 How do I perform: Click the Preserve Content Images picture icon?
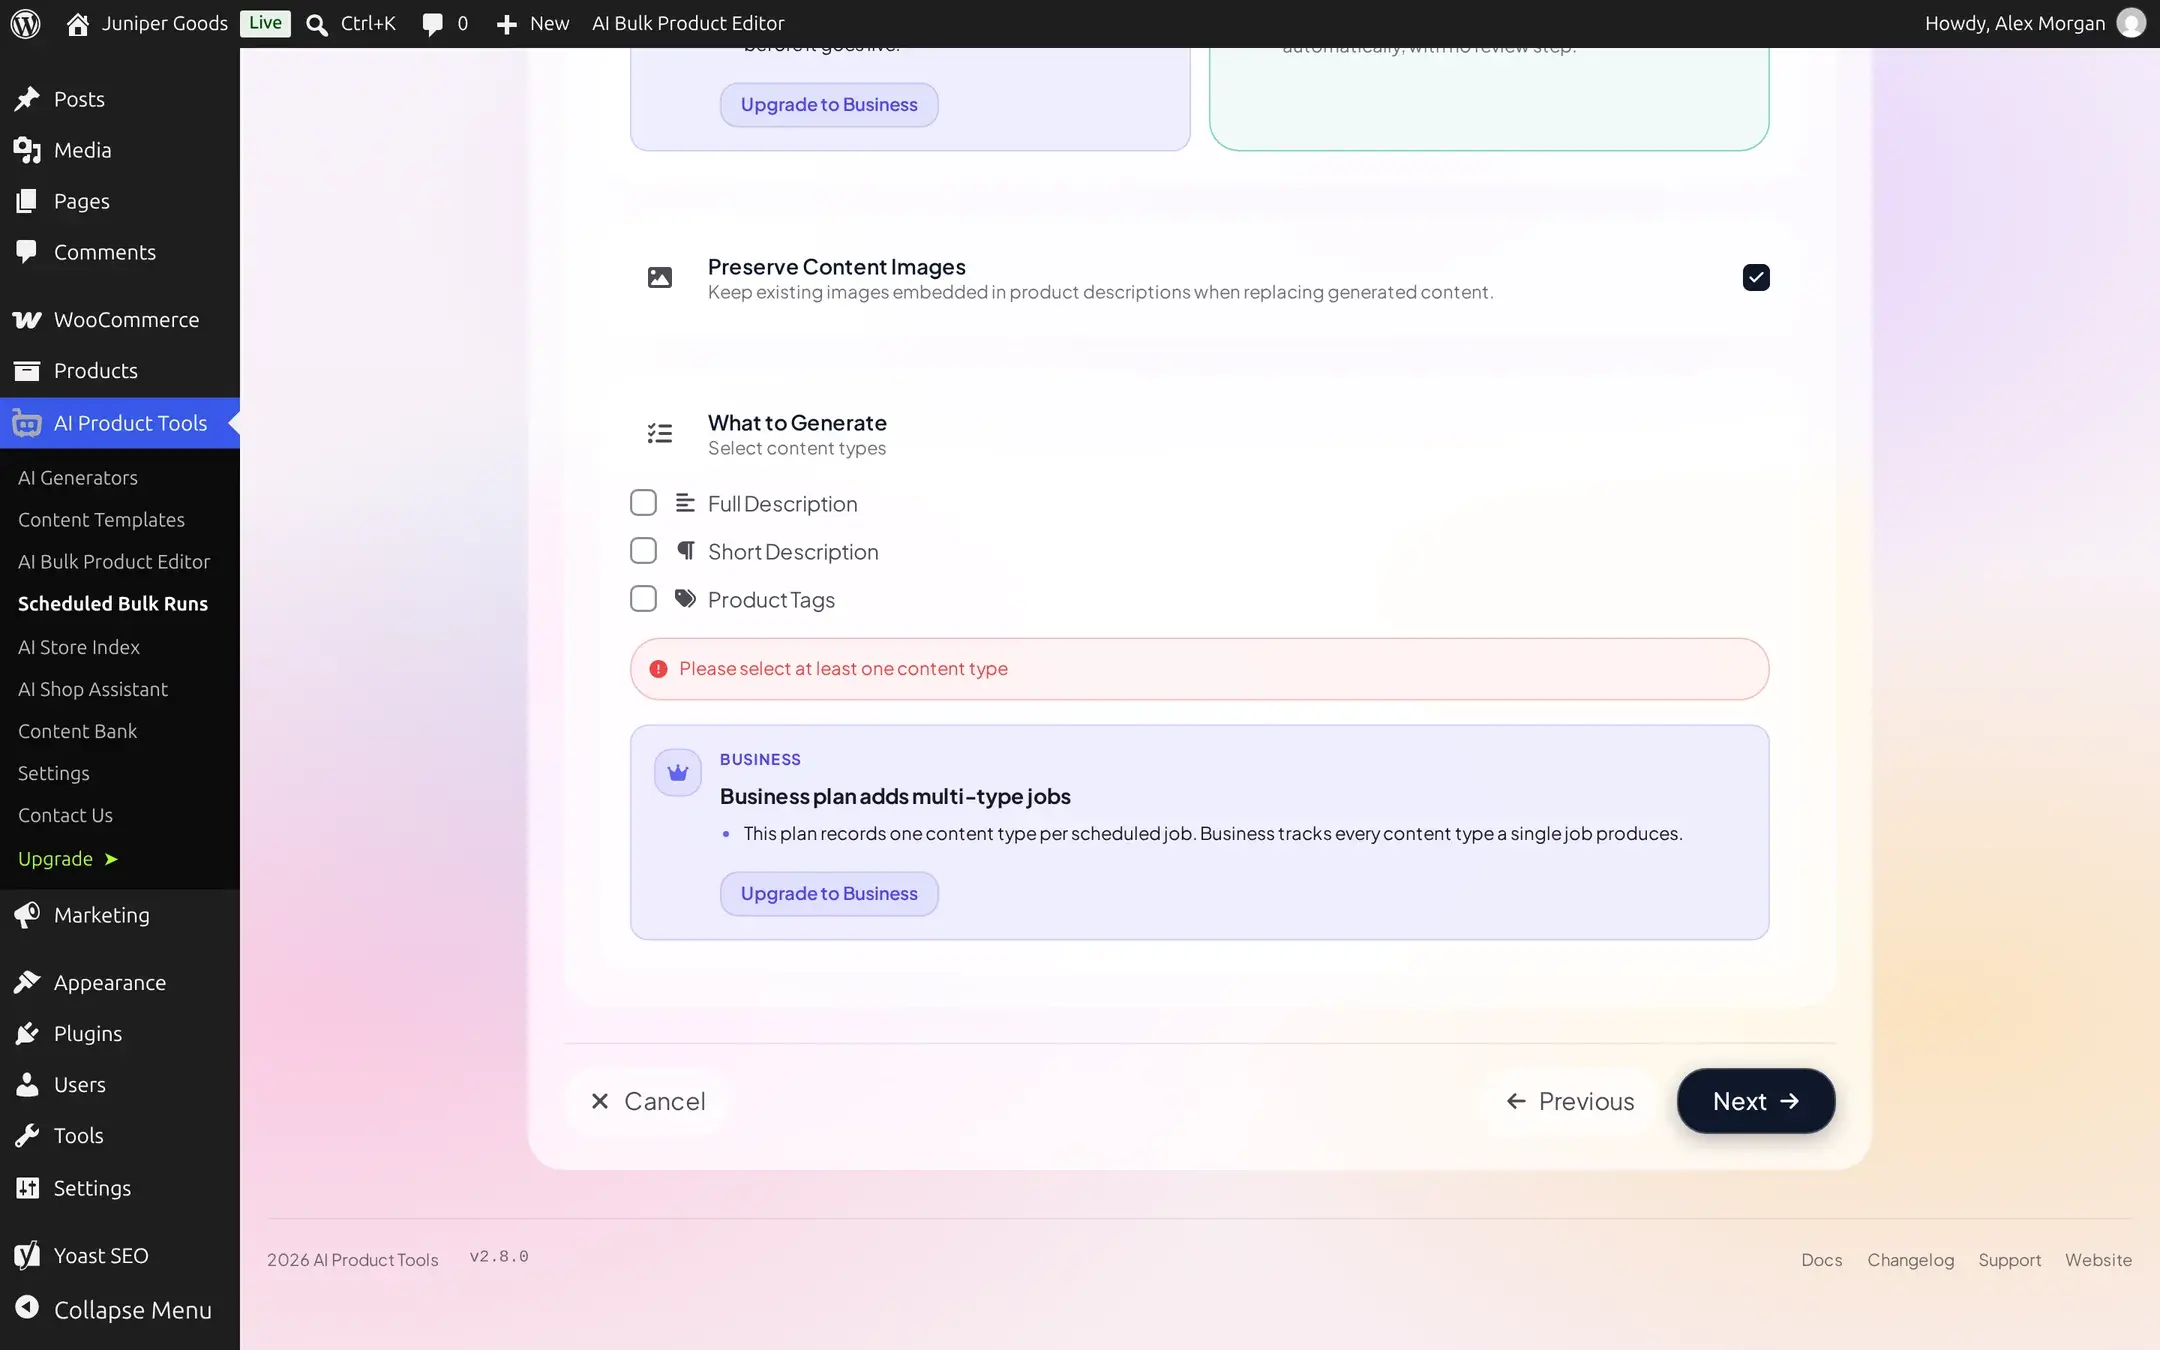coord(659,278)
